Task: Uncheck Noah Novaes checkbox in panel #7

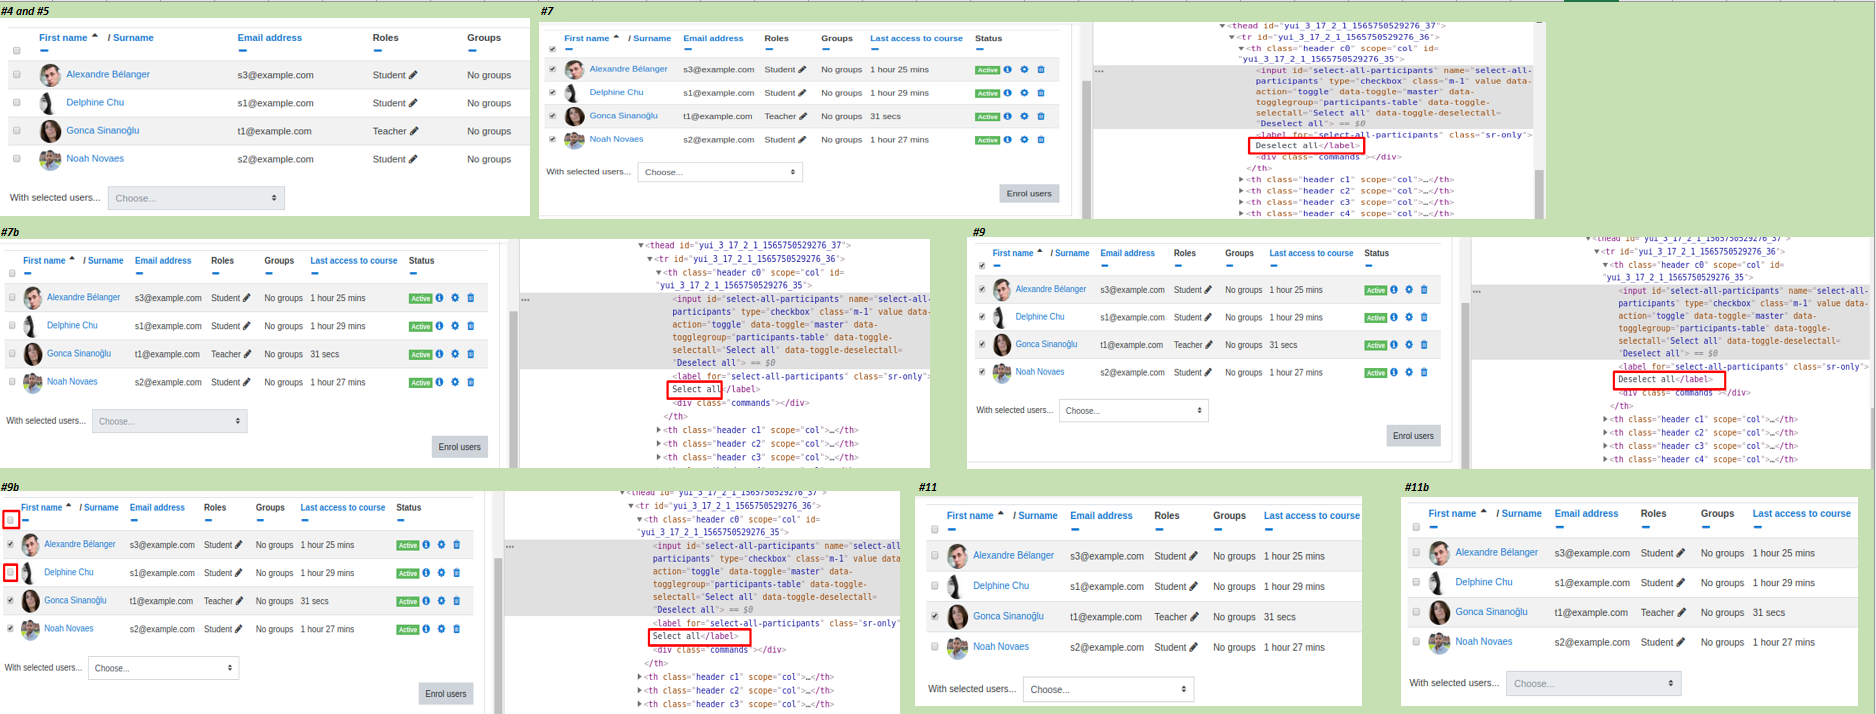Action: 552,140
